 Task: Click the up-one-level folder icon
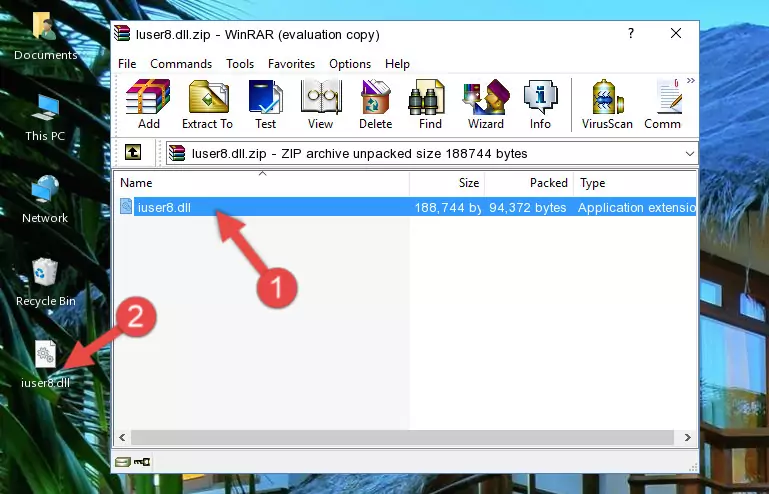point(133,152)
